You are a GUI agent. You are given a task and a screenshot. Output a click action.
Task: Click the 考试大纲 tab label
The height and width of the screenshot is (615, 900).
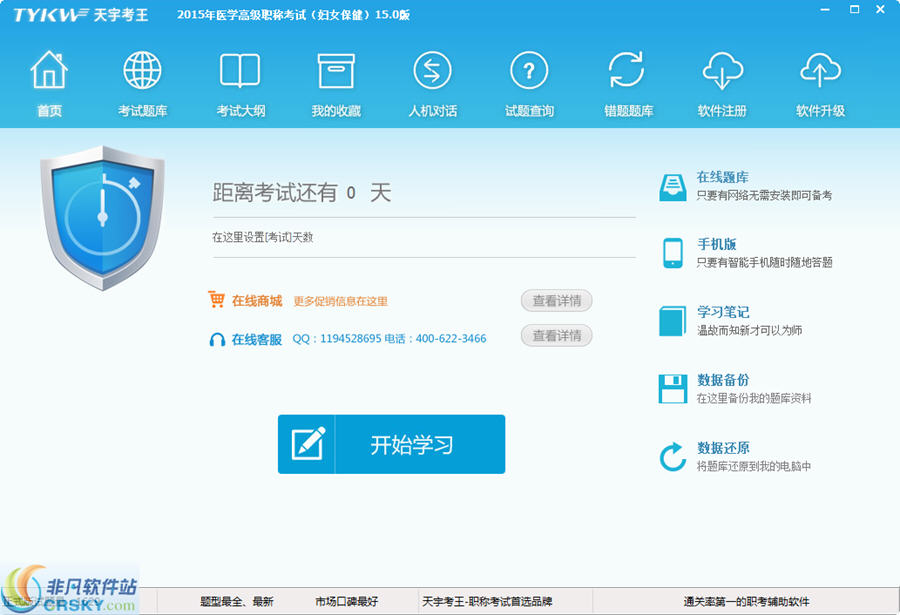[240, 111]
